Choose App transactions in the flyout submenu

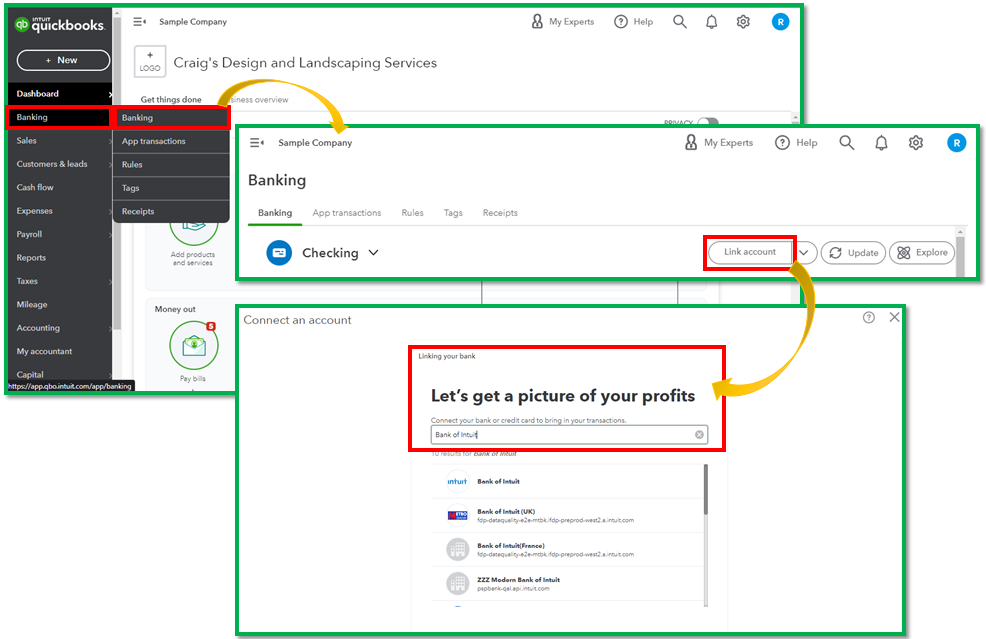[x=170, y=142]
